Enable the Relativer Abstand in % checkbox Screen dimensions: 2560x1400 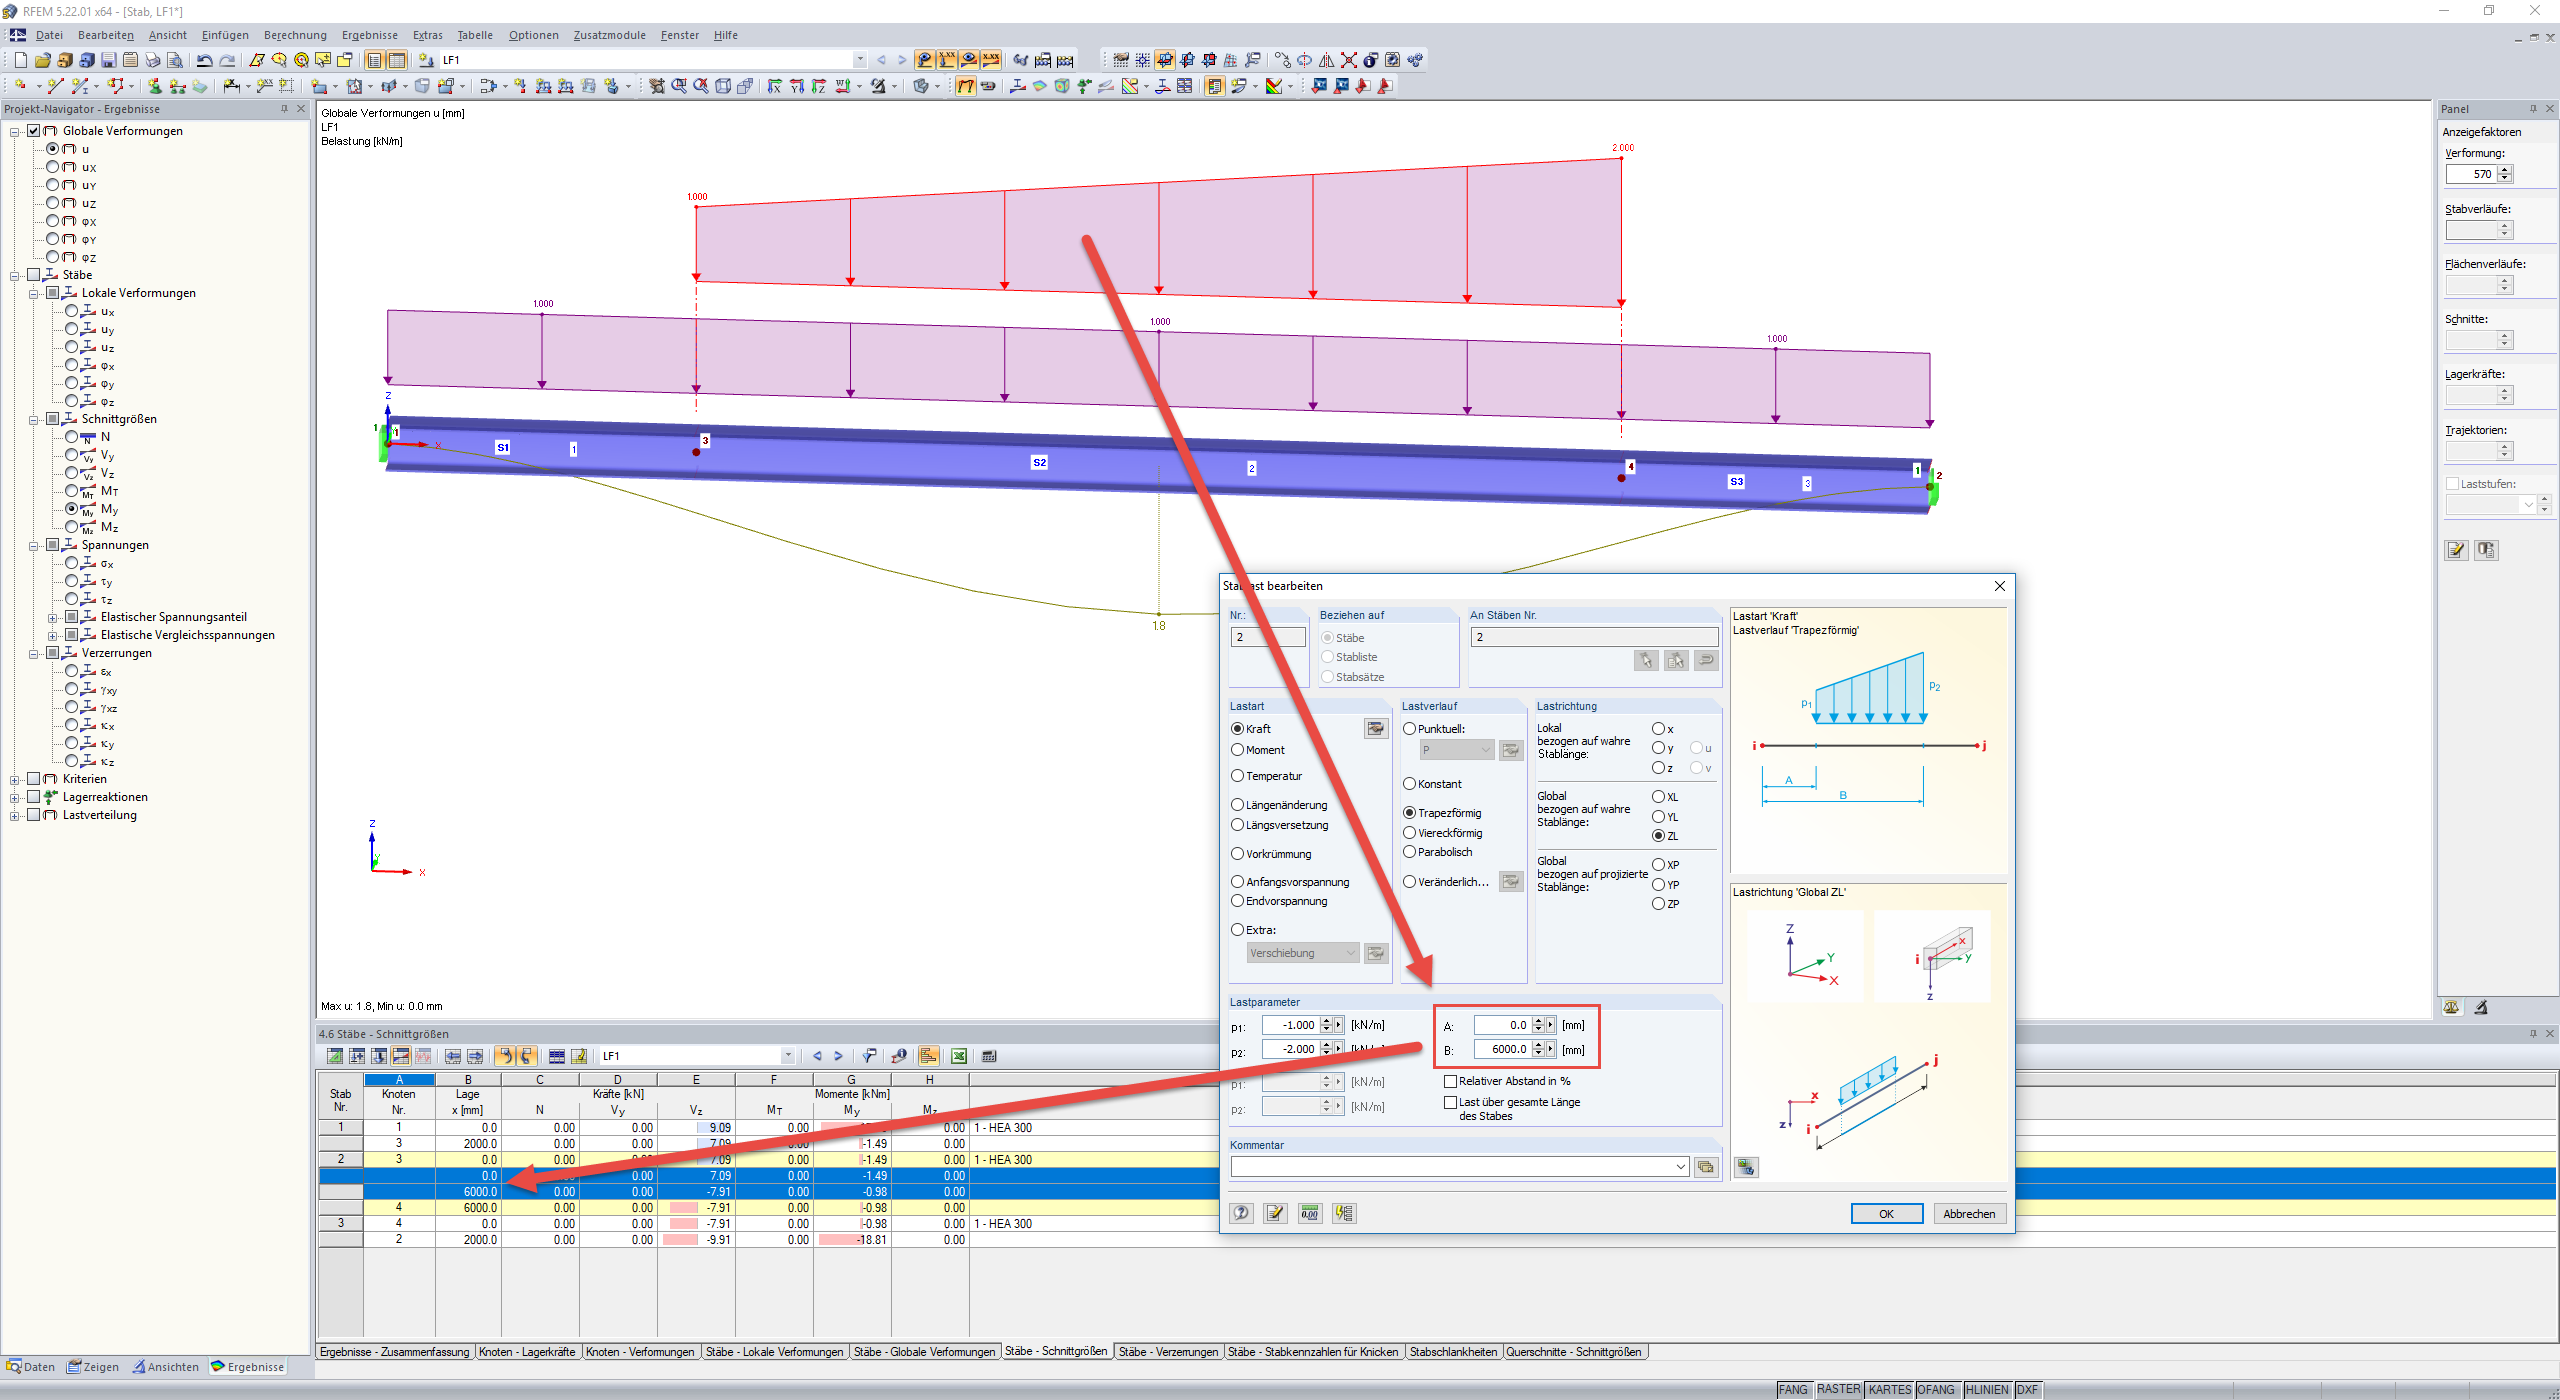1450,1081
